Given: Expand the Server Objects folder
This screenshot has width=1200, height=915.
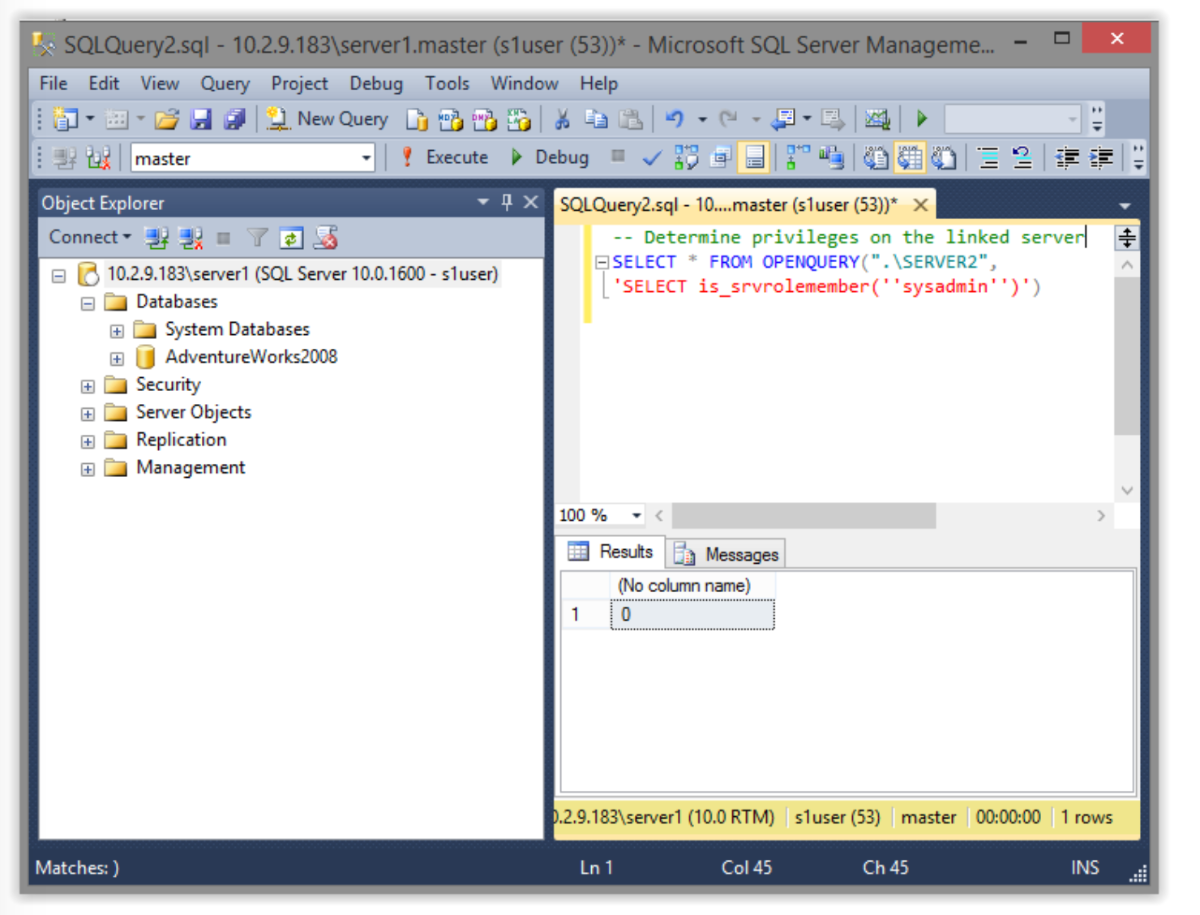Looking at the screenshot, I should (x=88, y=413).
